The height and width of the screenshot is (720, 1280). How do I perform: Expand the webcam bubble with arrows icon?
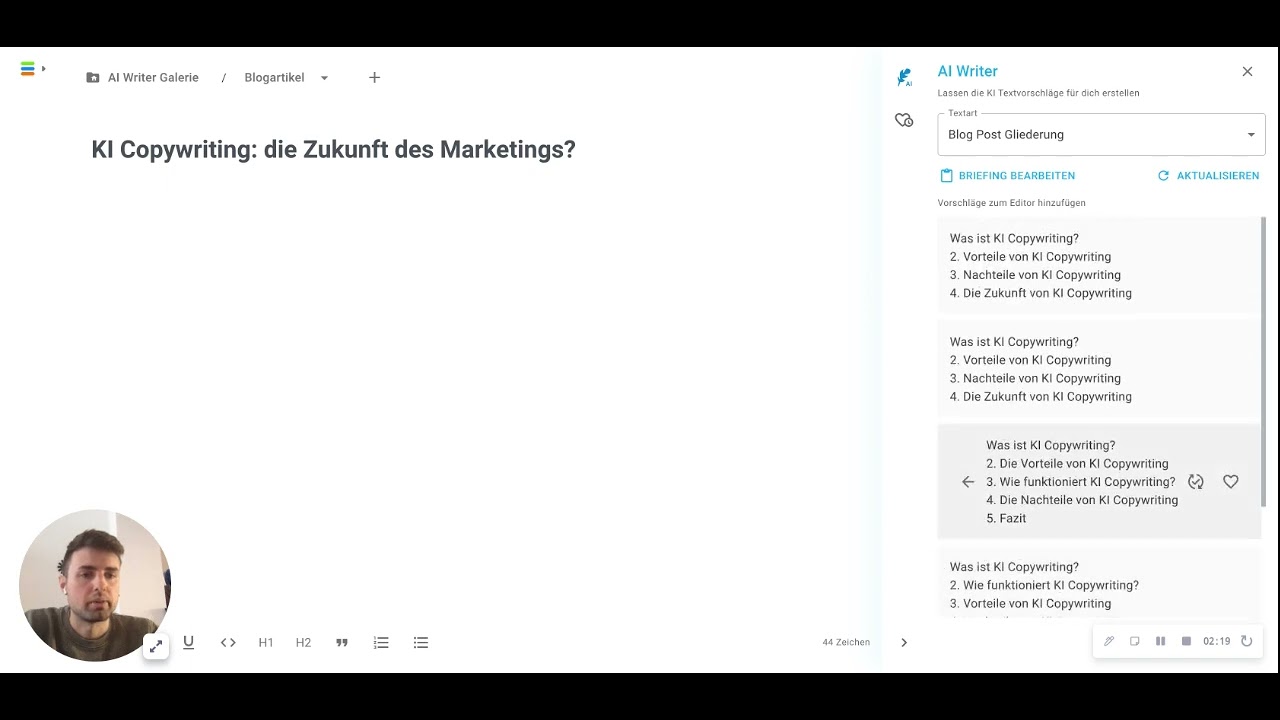156,647
